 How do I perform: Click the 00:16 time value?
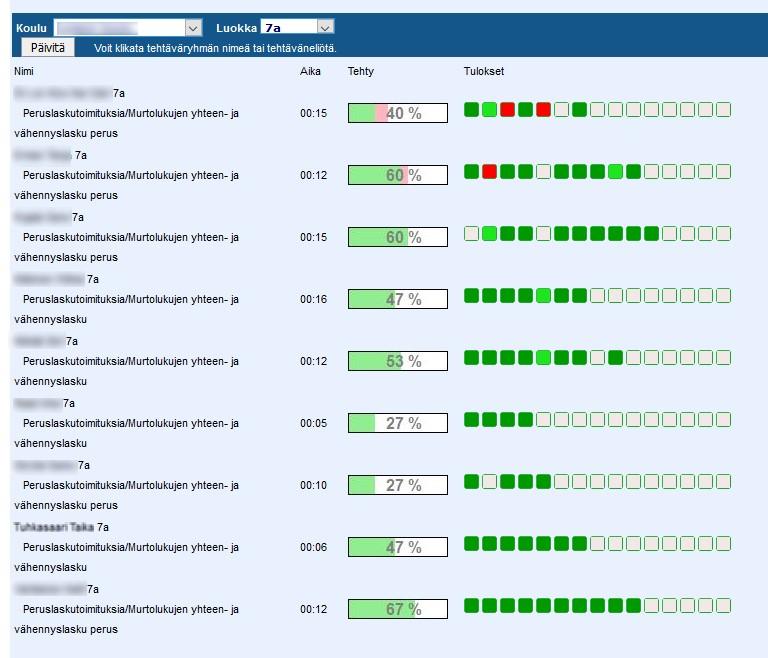(313, 299)
